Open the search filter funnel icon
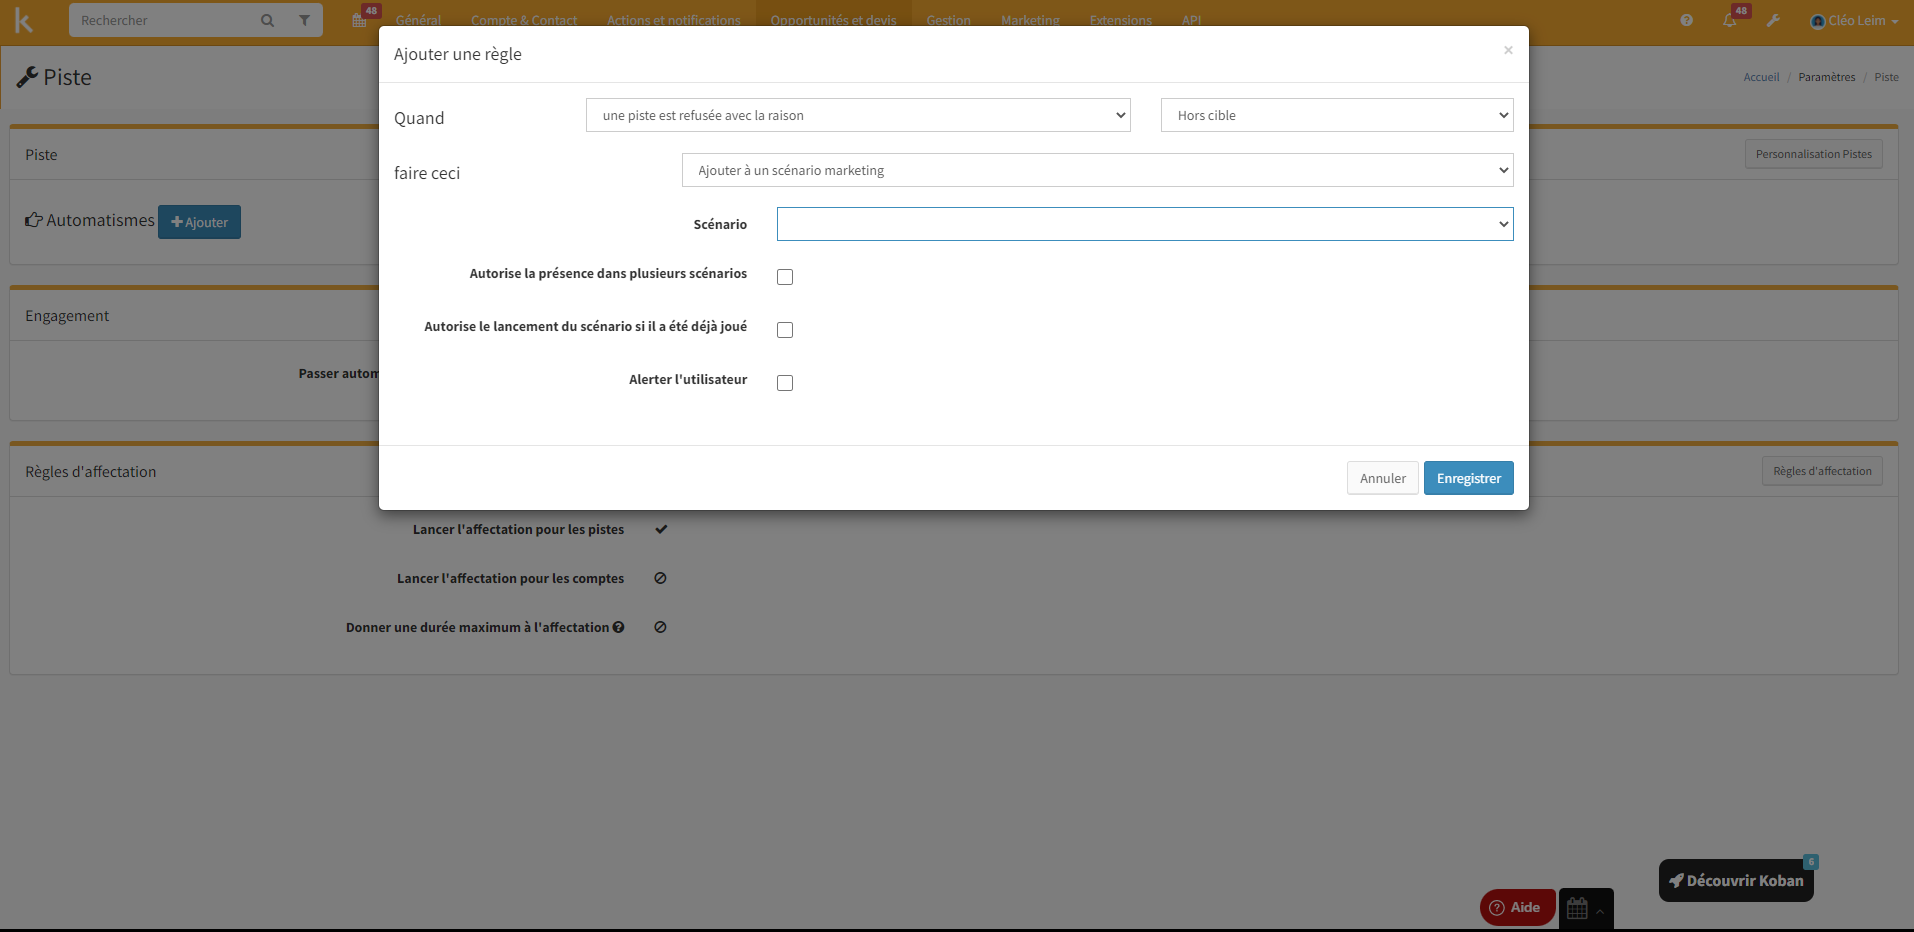The image size is (1914, 932). click(x=304, y=20)
